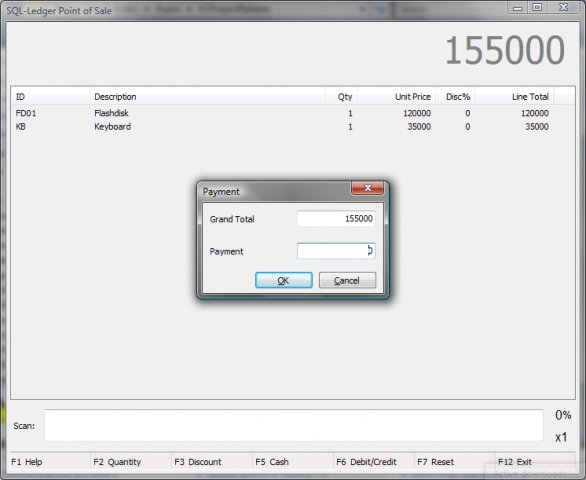Open F1 Help in the bottom bar
The image size is (586, 480).
click(x=27, y=462)
